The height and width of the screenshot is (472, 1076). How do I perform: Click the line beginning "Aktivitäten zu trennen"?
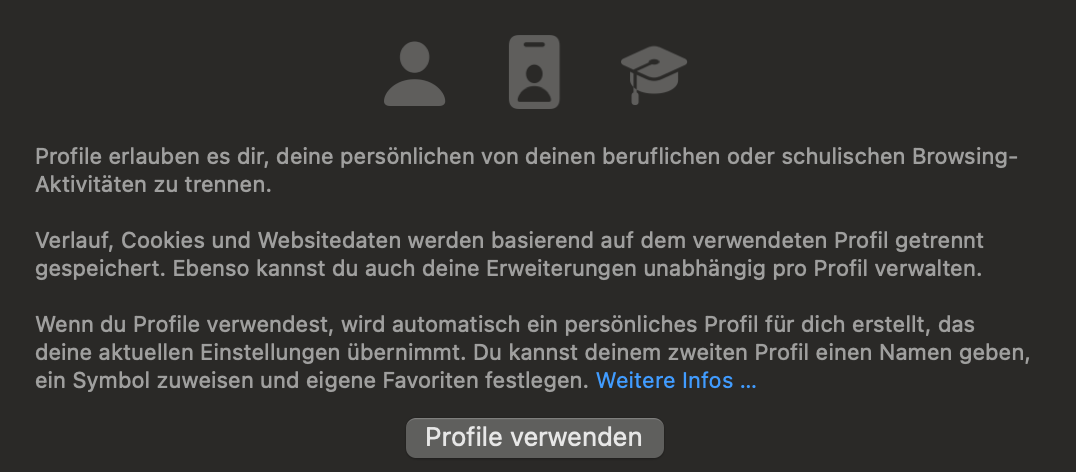click(x=154, y=185)
